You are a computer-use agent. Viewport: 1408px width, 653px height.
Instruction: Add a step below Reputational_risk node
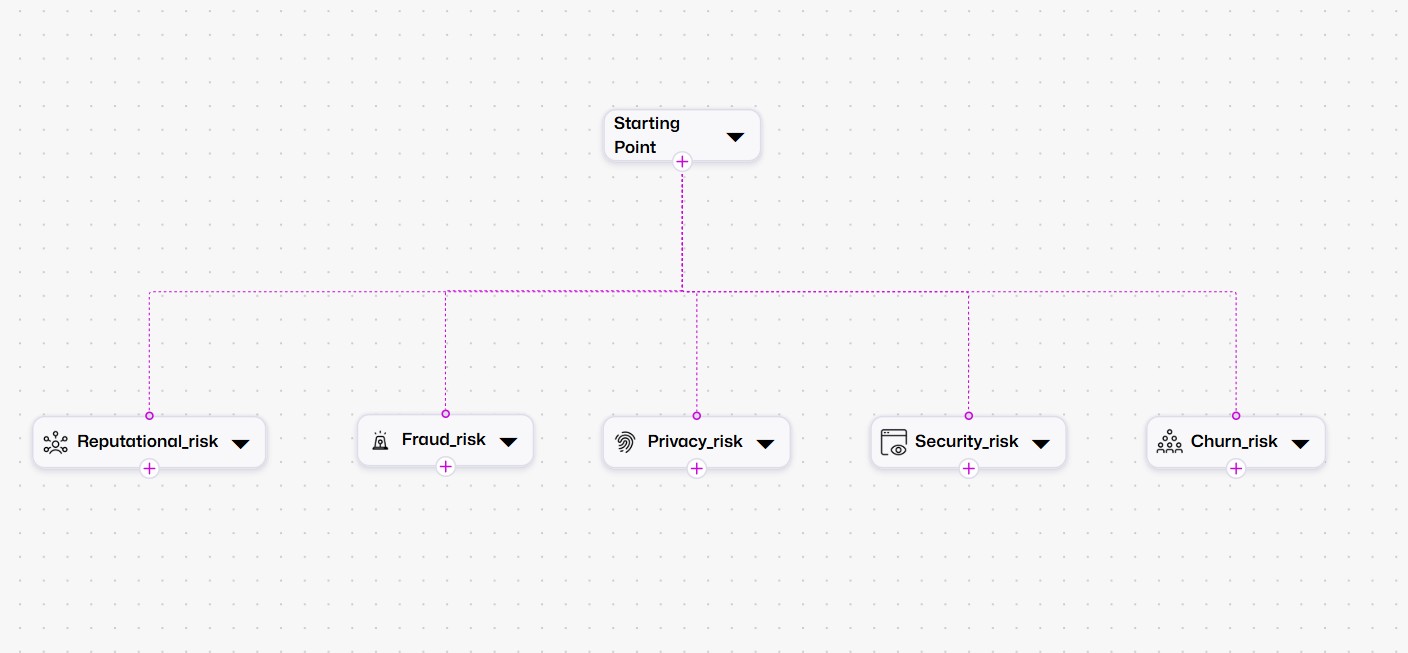pos(149,468)
